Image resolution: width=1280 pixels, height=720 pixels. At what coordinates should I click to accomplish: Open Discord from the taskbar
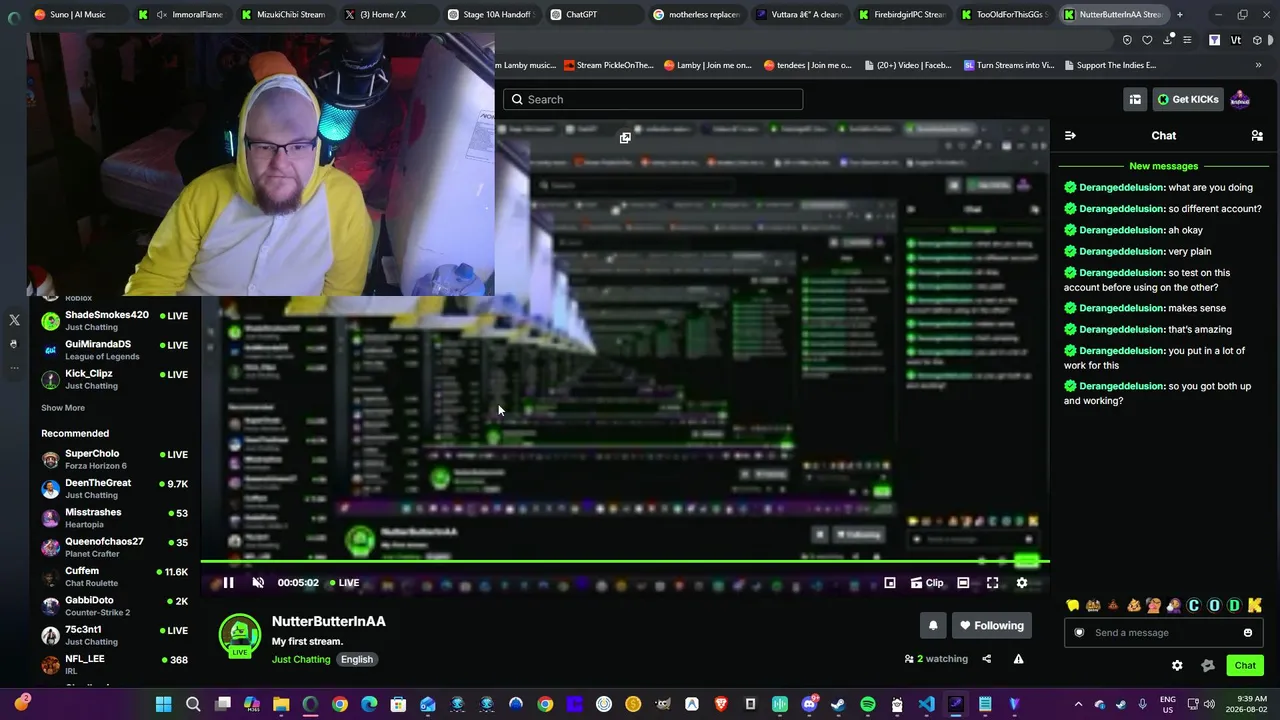(810, 704)
